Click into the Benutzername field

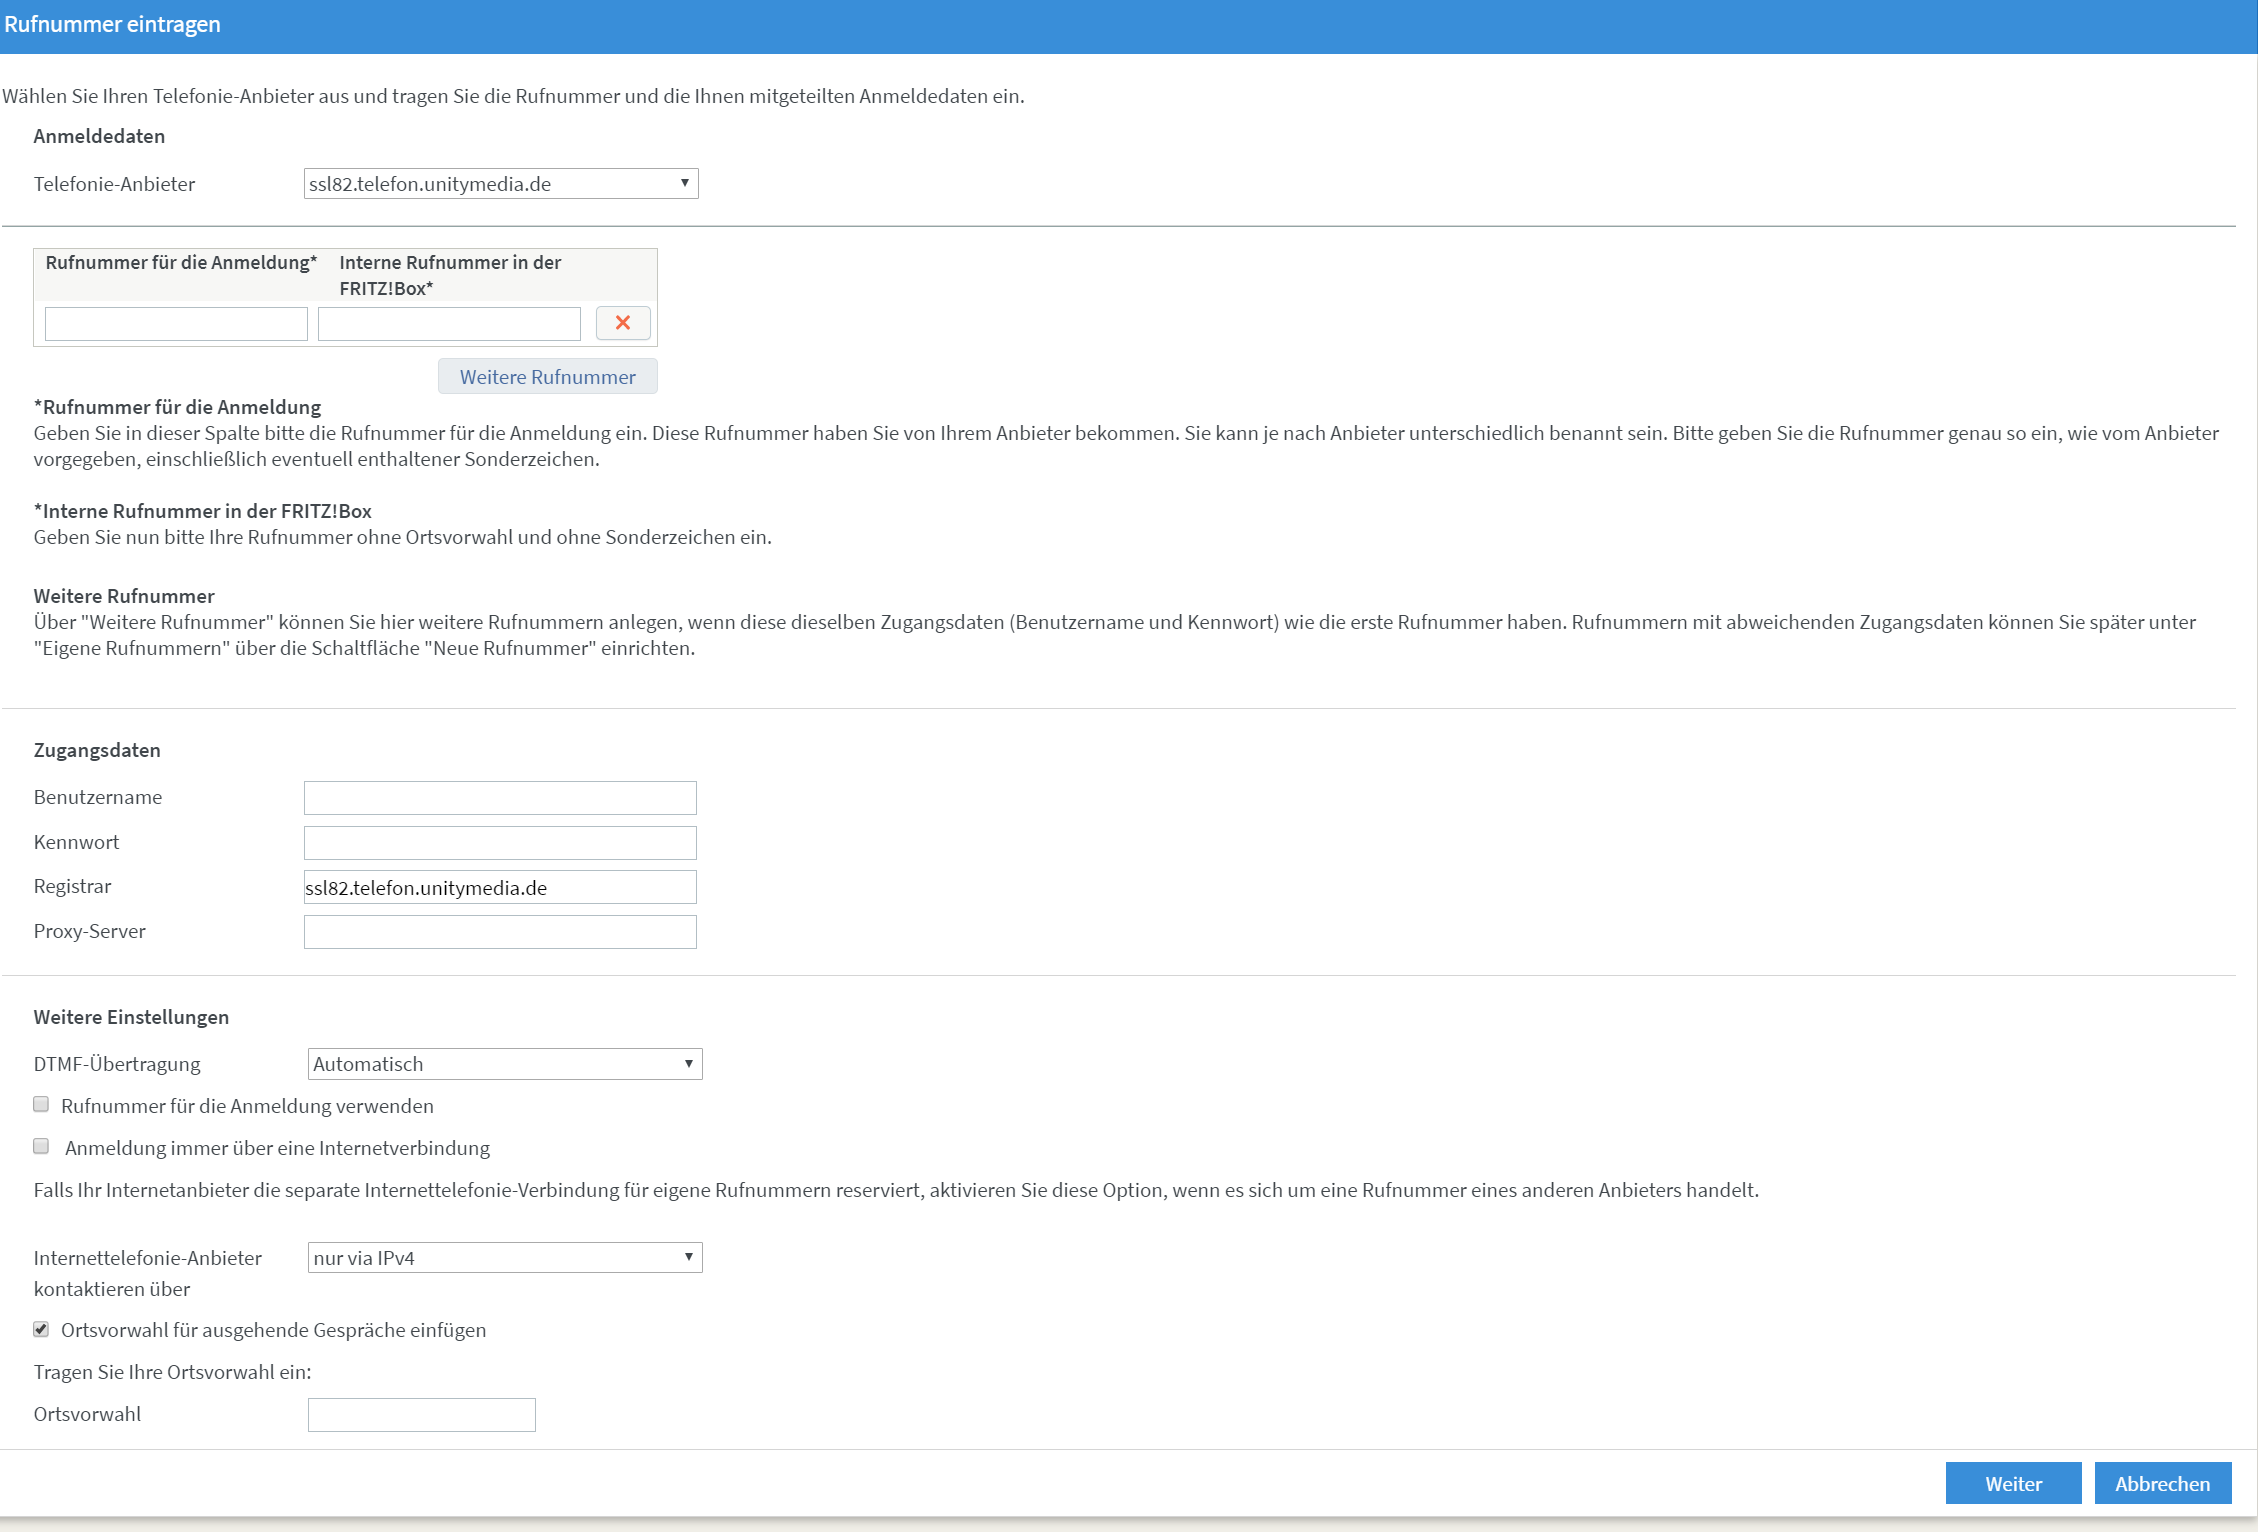pyautogui.click(x=500, y=798)
